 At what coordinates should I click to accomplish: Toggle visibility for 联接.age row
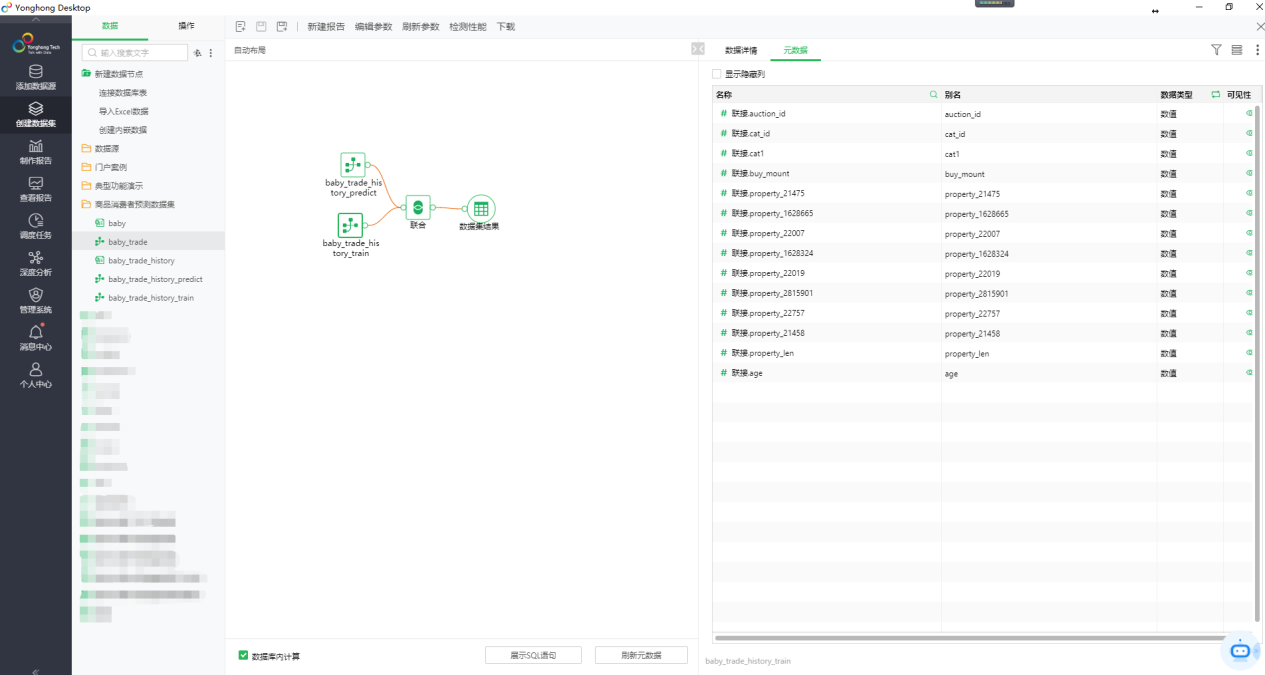click(x=1249, y=372)
